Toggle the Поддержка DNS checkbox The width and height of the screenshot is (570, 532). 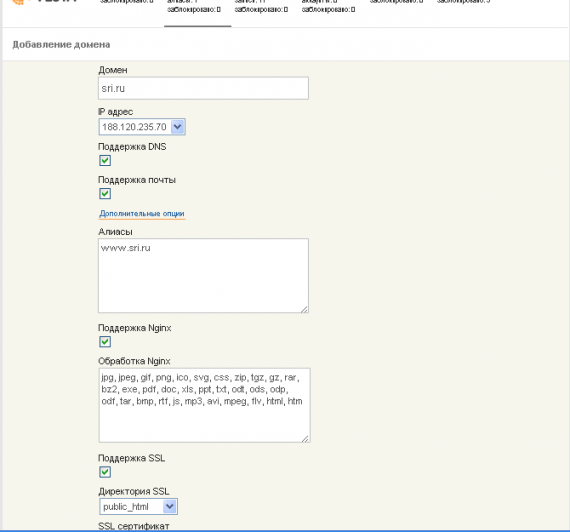[105, 160]
